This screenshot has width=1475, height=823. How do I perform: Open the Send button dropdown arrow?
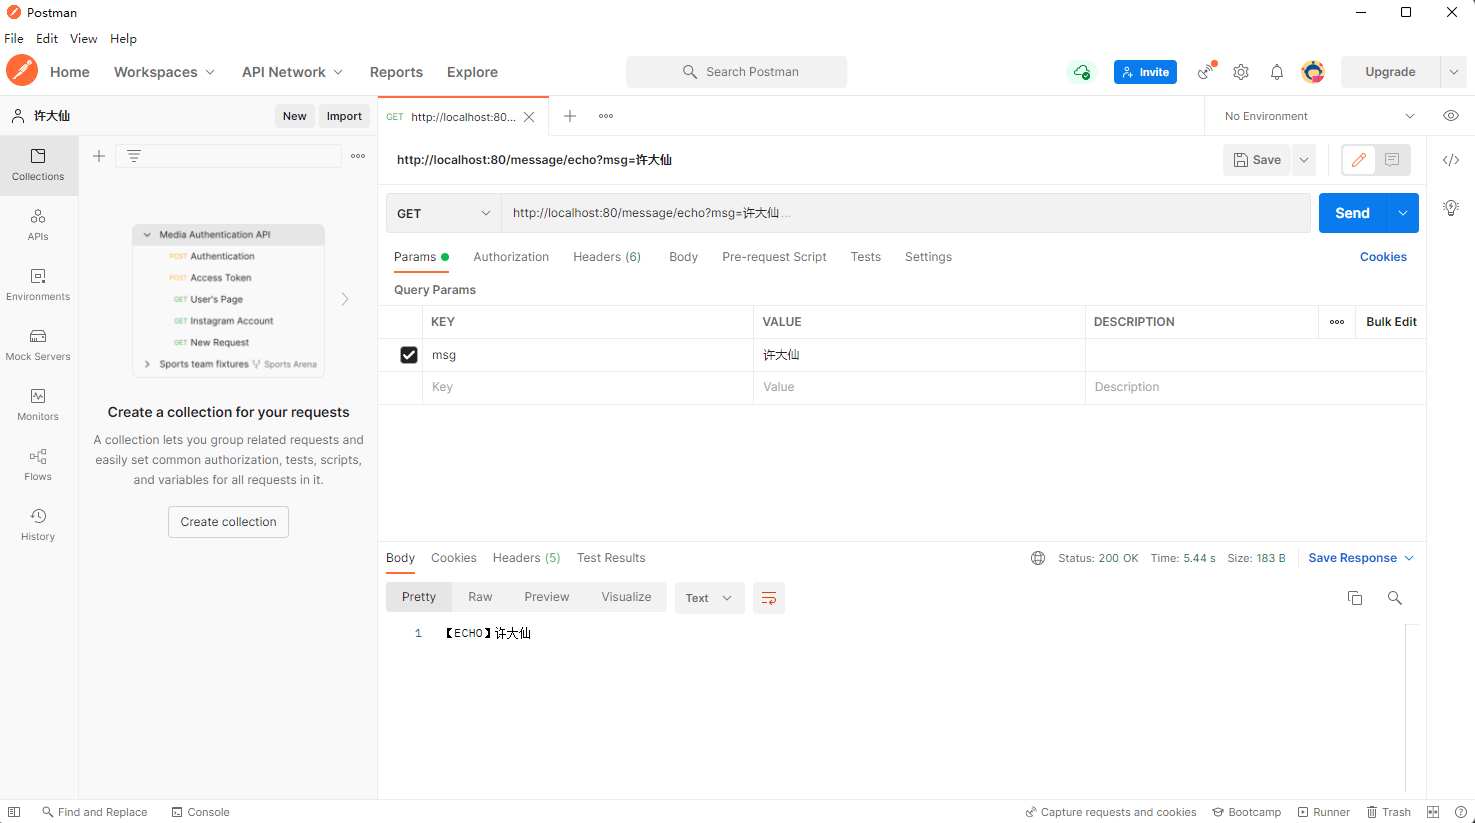point(1403,213)
